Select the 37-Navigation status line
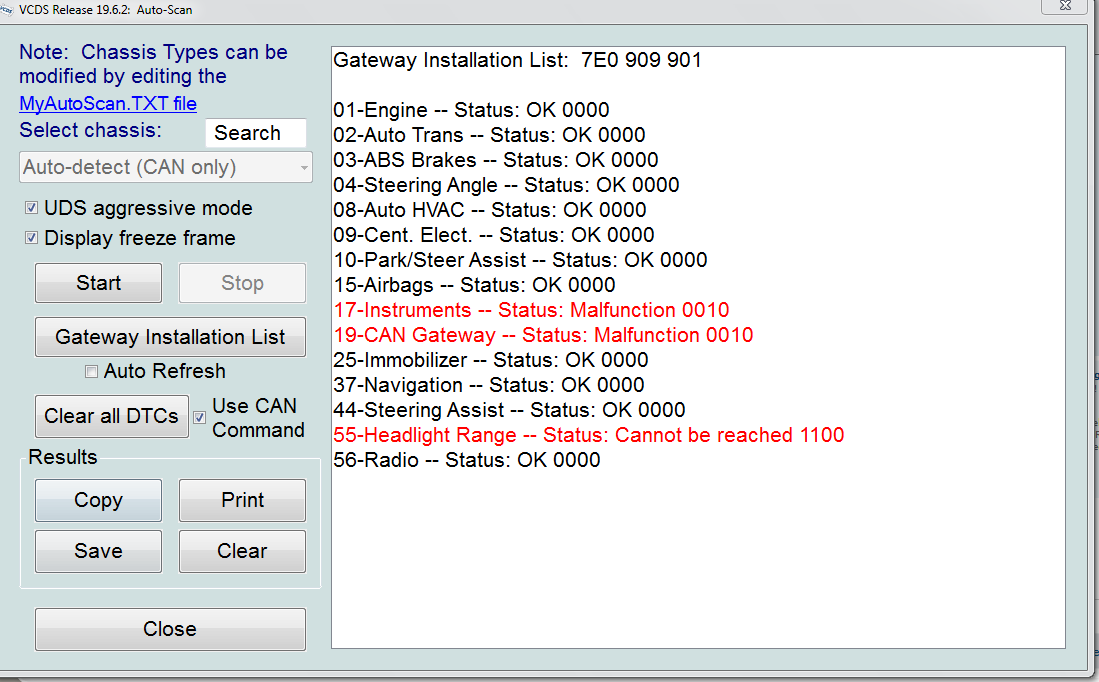 point(489,386)
